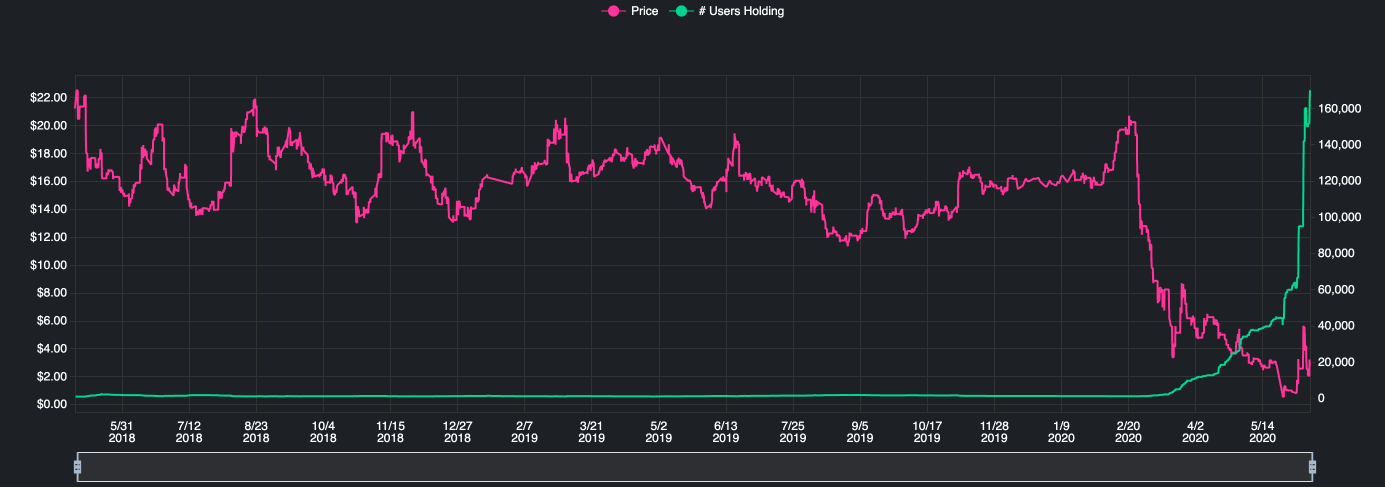
Task: Grab the left range slider handle
Action: [77, 467]
